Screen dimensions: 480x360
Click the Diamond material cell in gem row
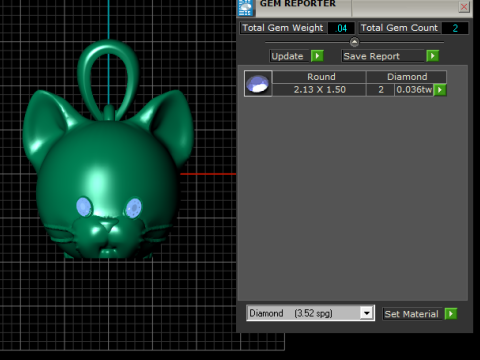click(x=407, y=77)
